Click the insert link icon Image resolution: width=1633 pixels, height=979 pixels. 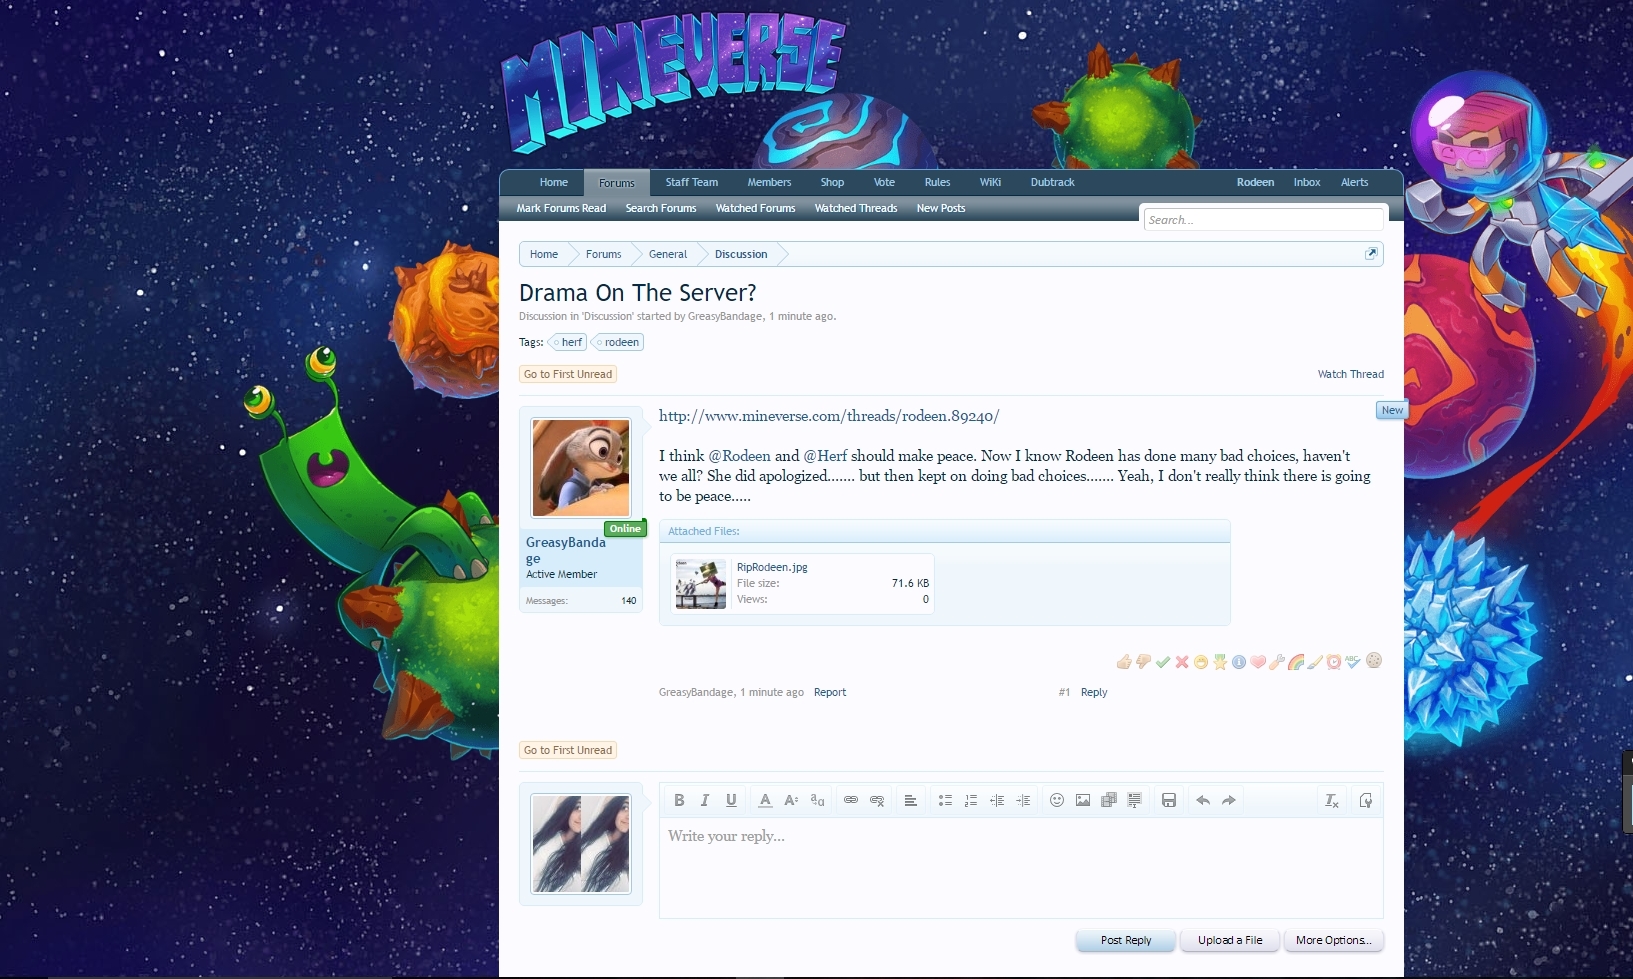(x=851, y=800)
